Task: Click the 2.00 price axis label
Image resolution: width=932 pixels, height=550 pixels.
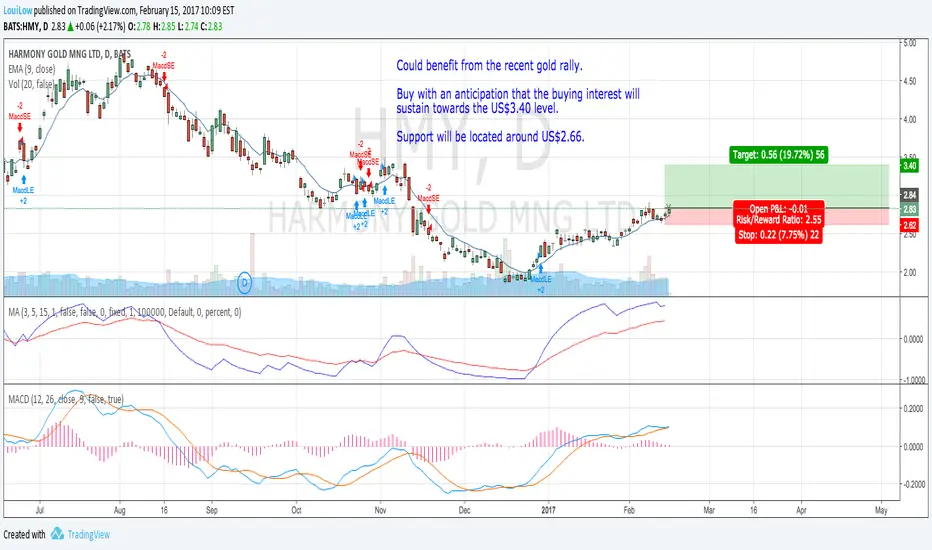Action: [x=909, y=272]
